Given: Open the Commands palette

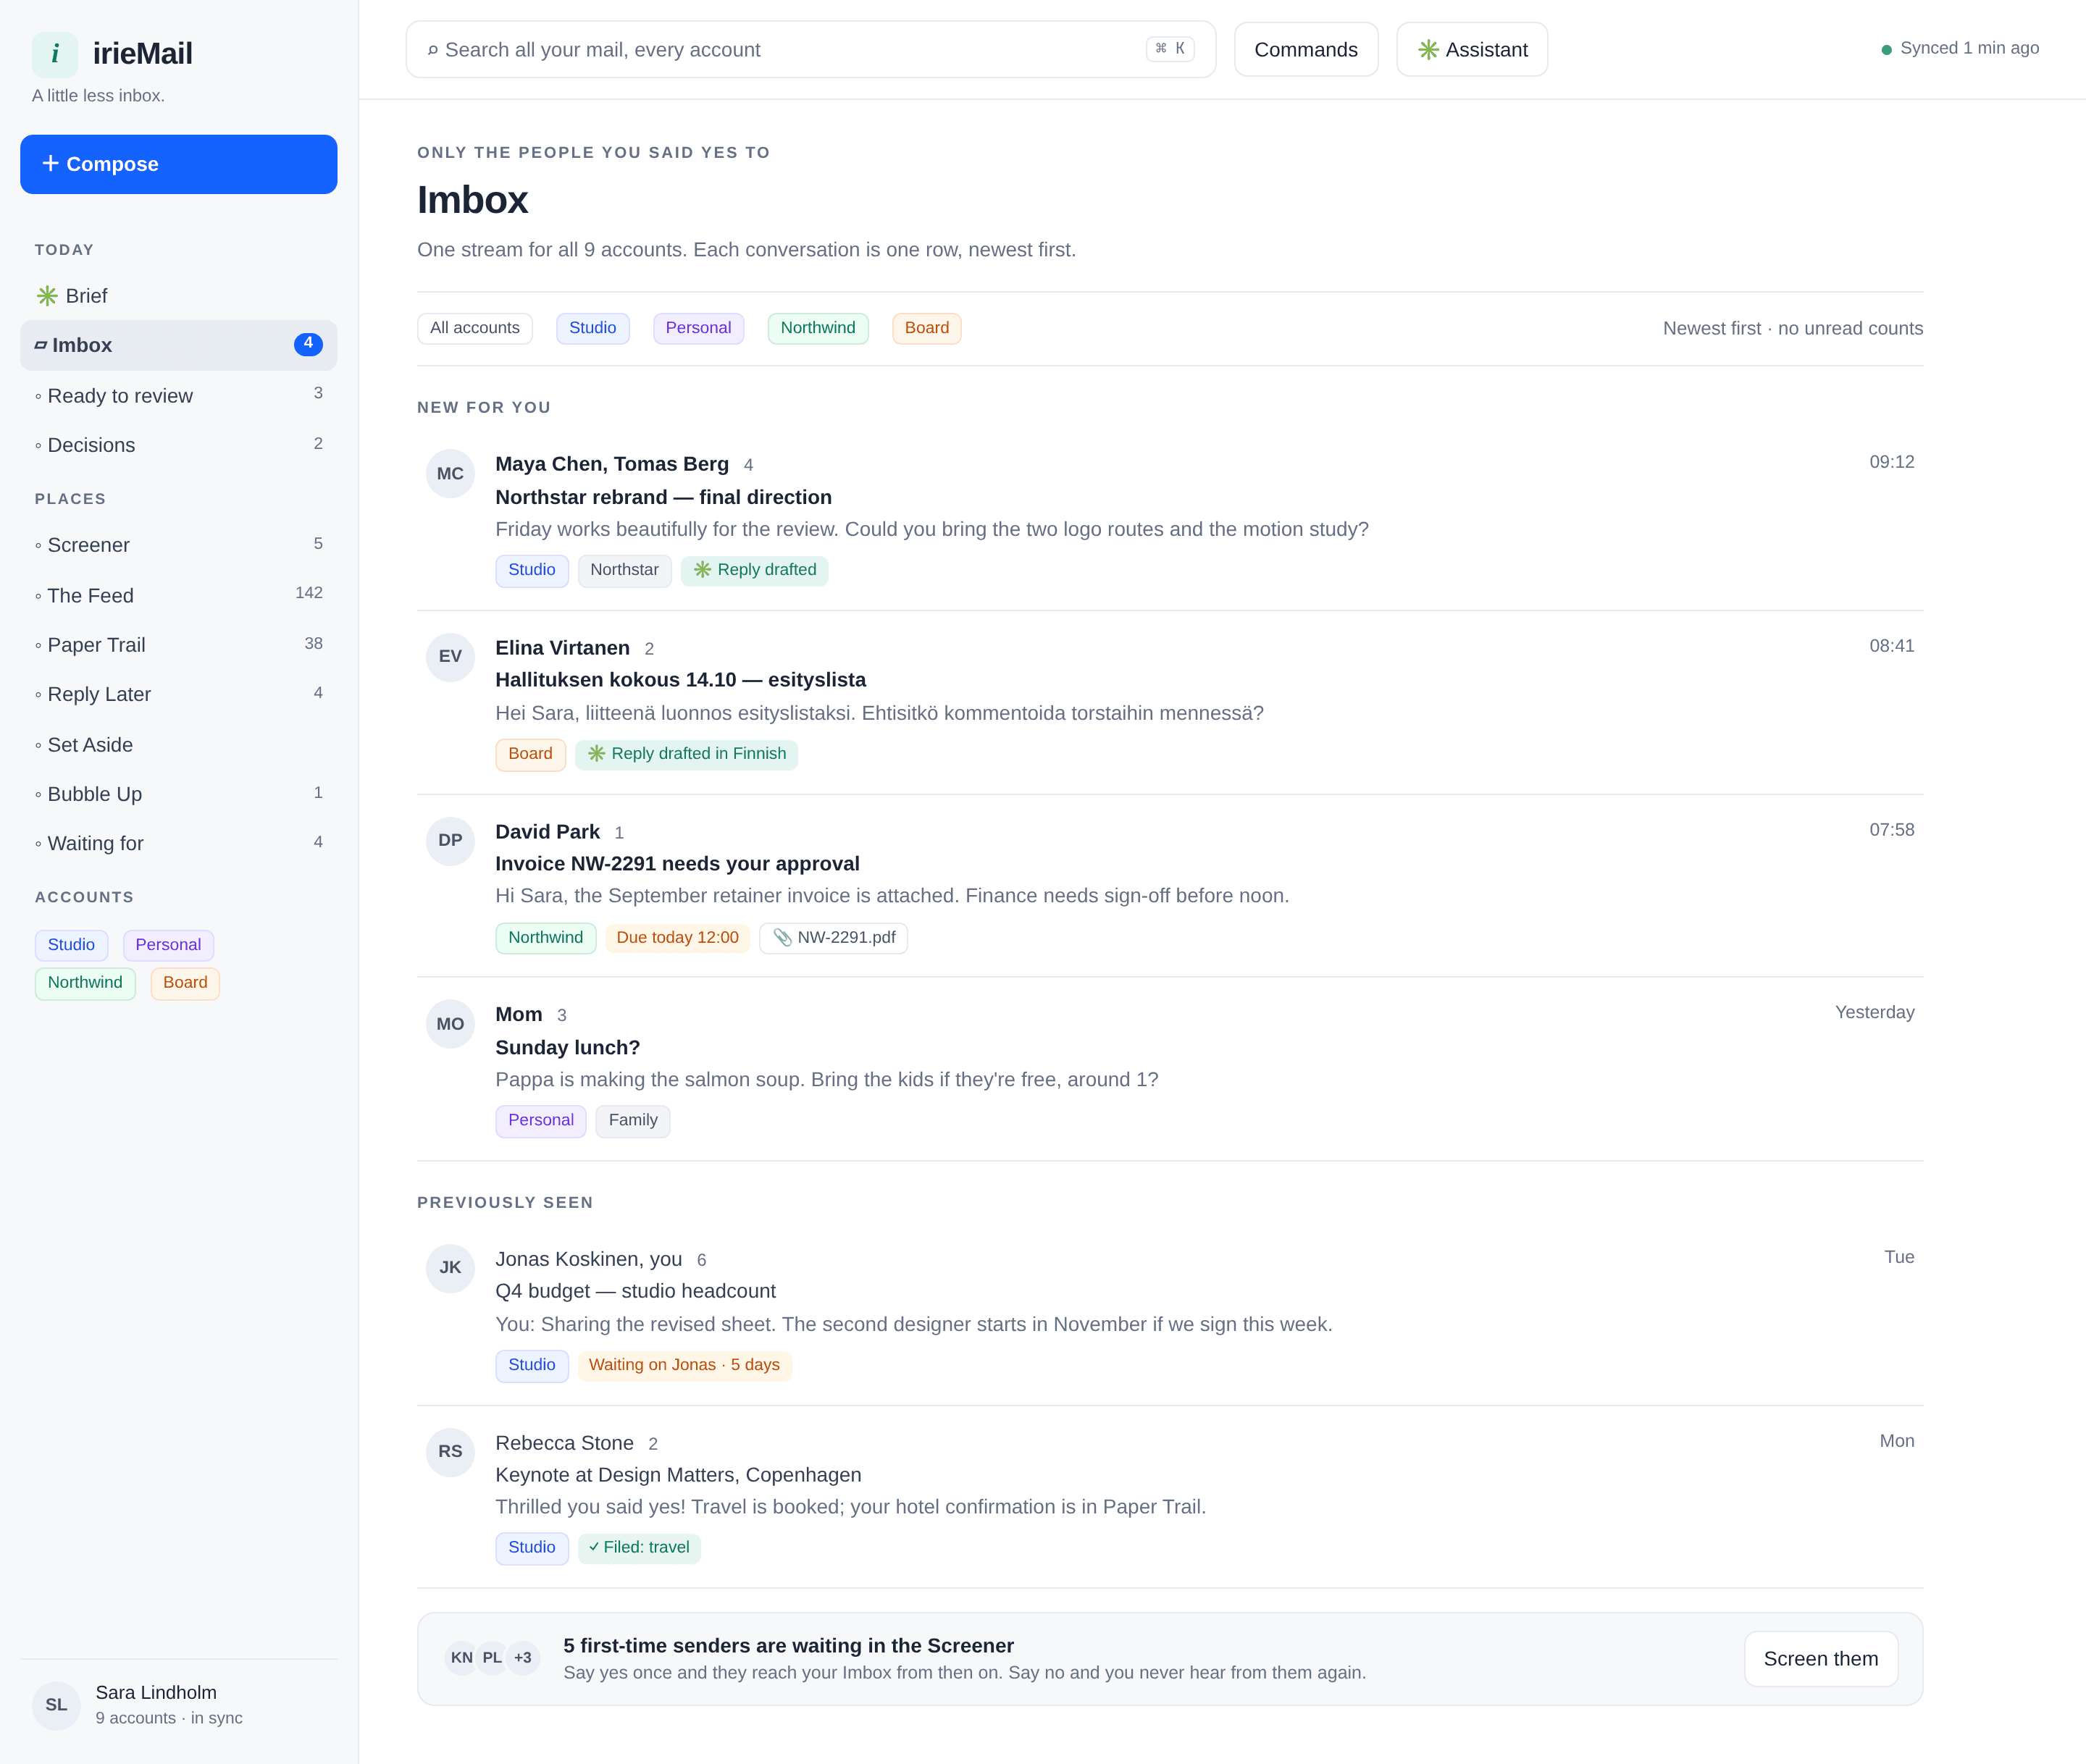Looking at the screenshot, I should pos(1306,50).
